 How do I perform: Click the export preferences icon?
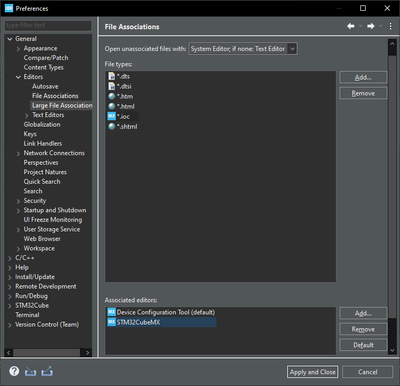point(47,371)
